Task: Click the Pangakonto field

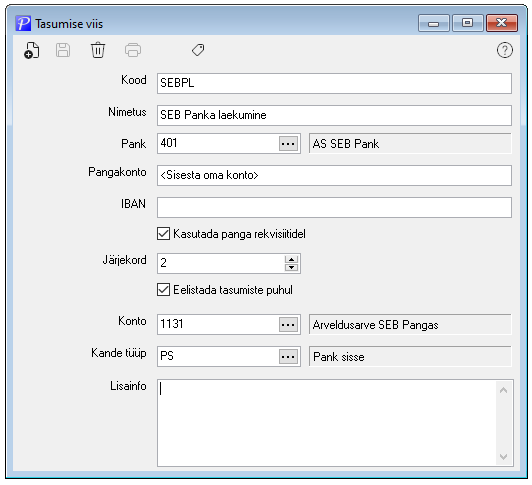Action: tap(334, 175)
